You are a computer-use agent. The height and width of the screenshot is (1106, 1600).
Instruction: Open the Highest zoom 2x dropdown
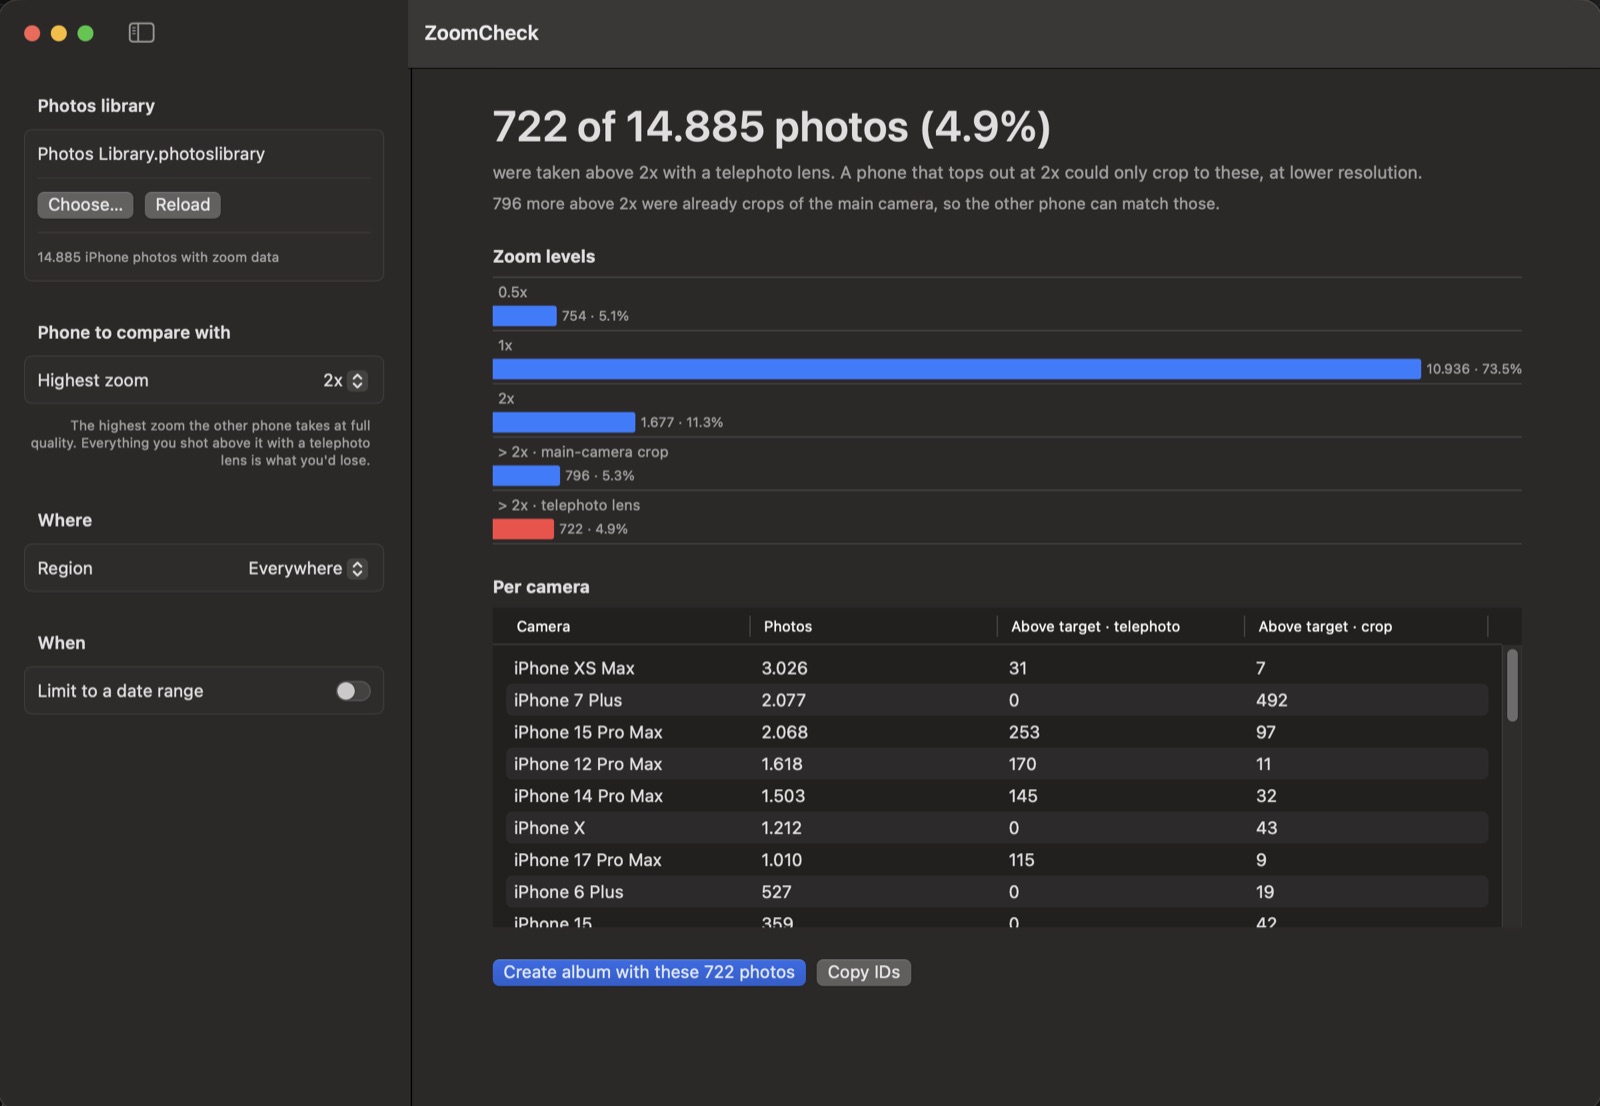[x=345, y=380]
